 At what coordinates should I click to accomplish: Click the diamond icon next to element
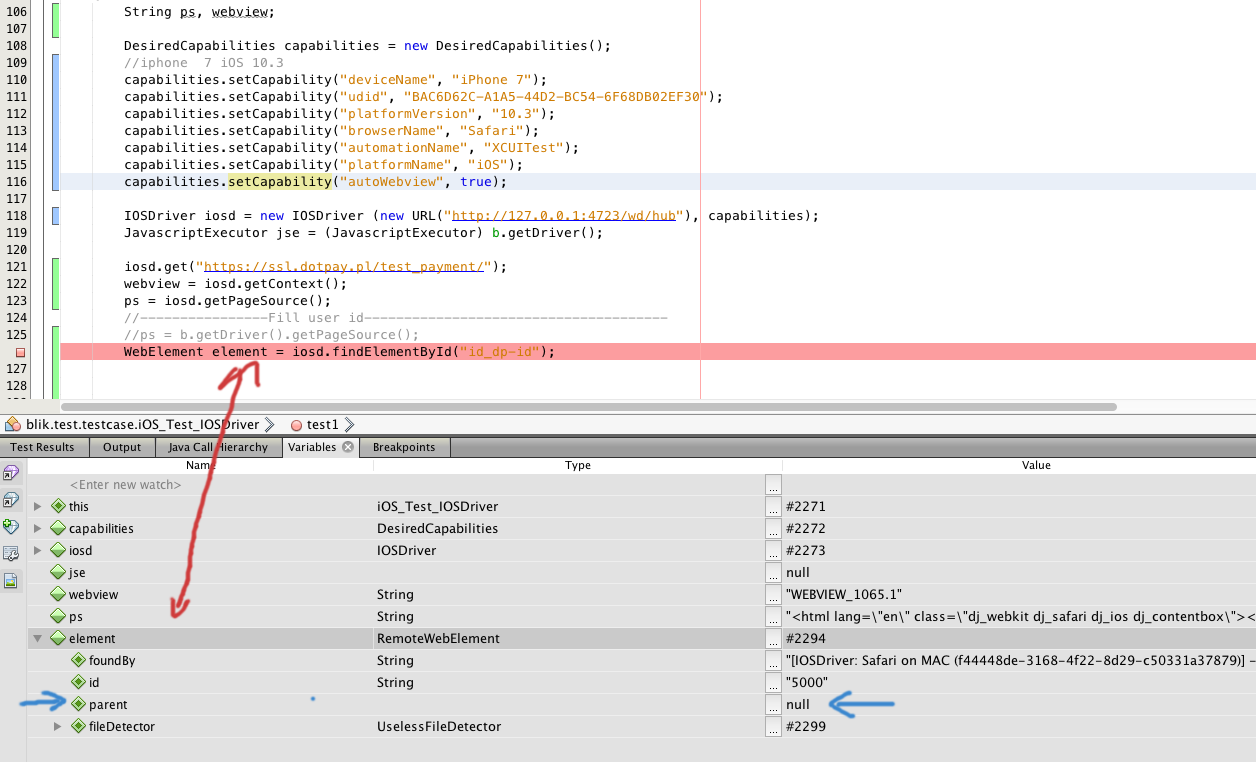pyautogui.click(x=58, y=638)
